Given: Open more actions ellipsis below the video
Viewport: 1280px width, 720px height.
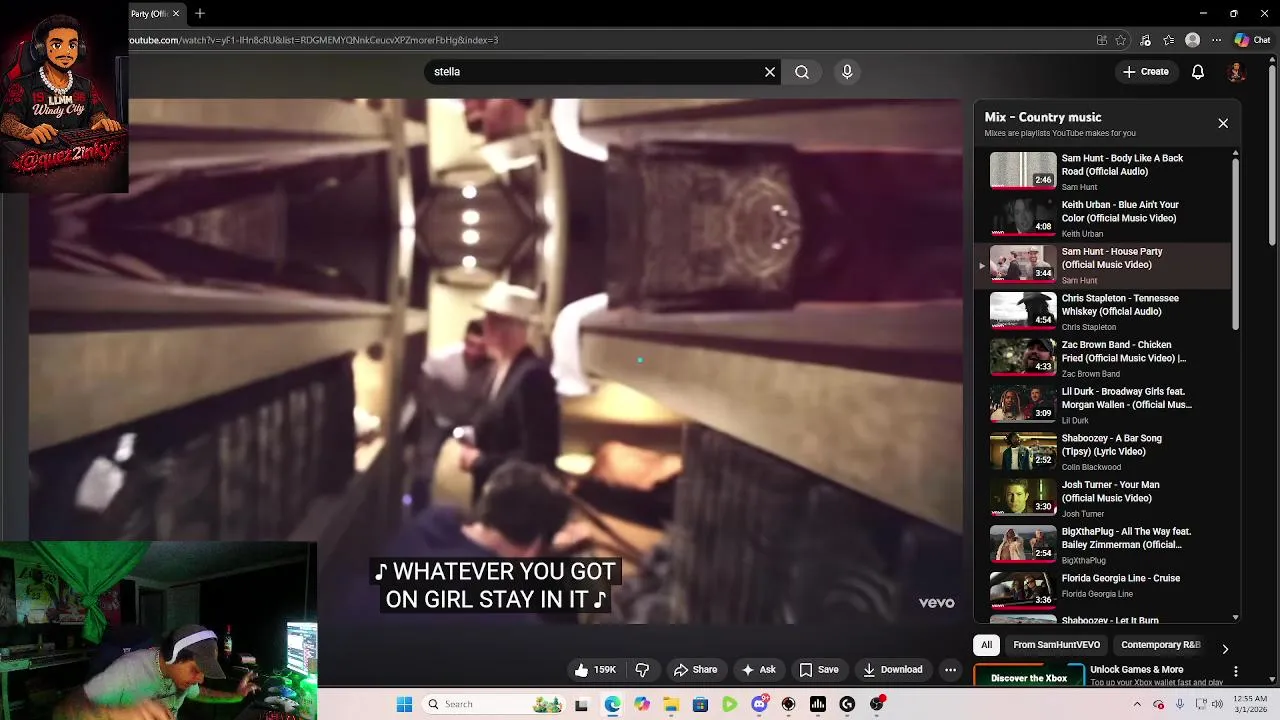Looking at the screenshot, I should [951, 670].
